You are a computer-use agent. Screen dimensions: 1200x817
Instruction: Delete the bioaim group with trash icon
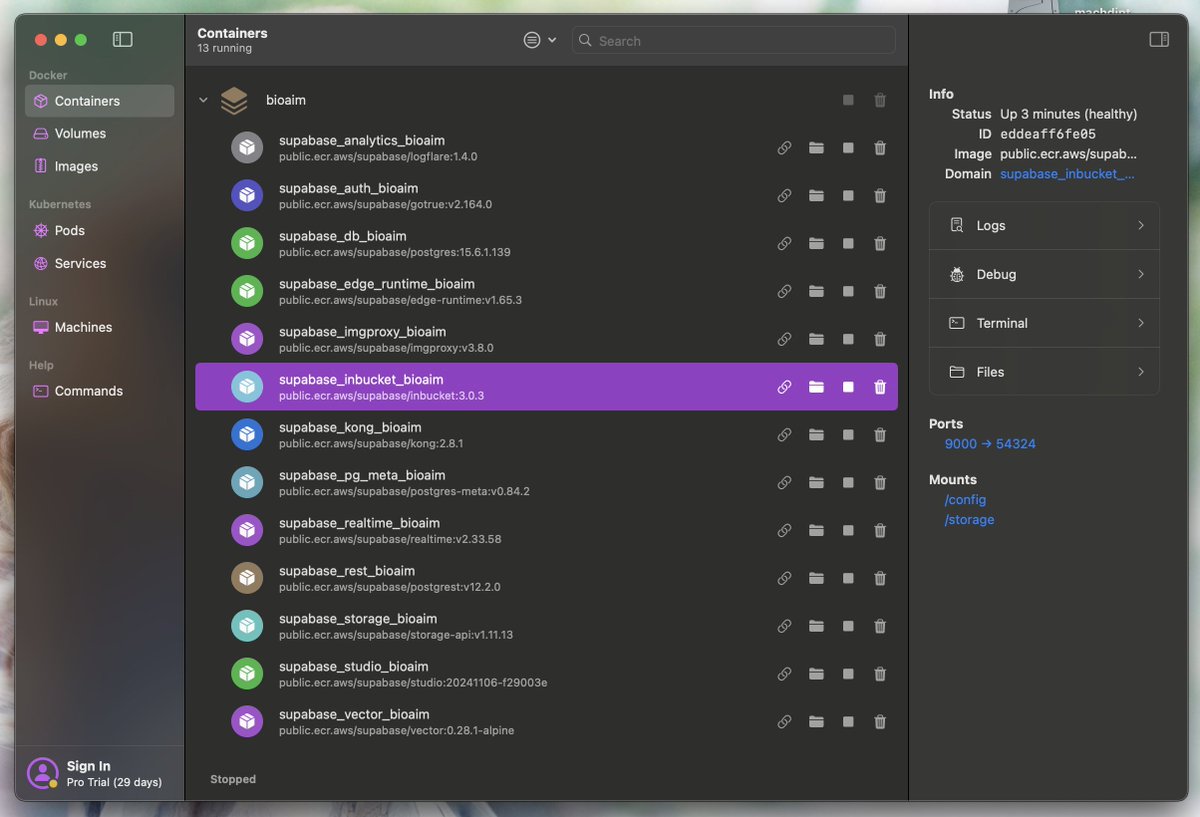[880, 100]
